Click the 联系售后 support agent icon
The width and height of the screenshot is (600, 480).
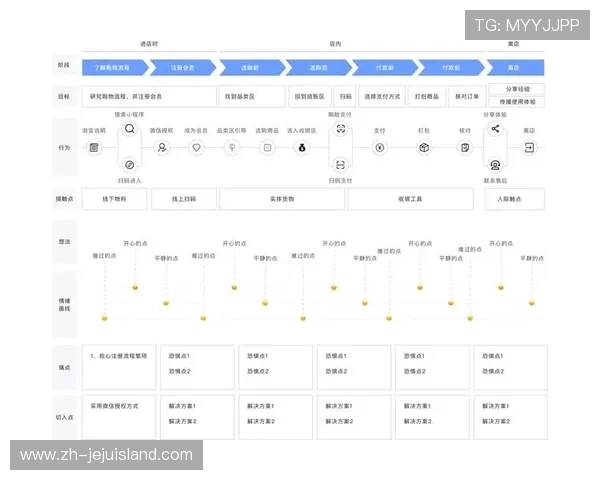(495, 165)
